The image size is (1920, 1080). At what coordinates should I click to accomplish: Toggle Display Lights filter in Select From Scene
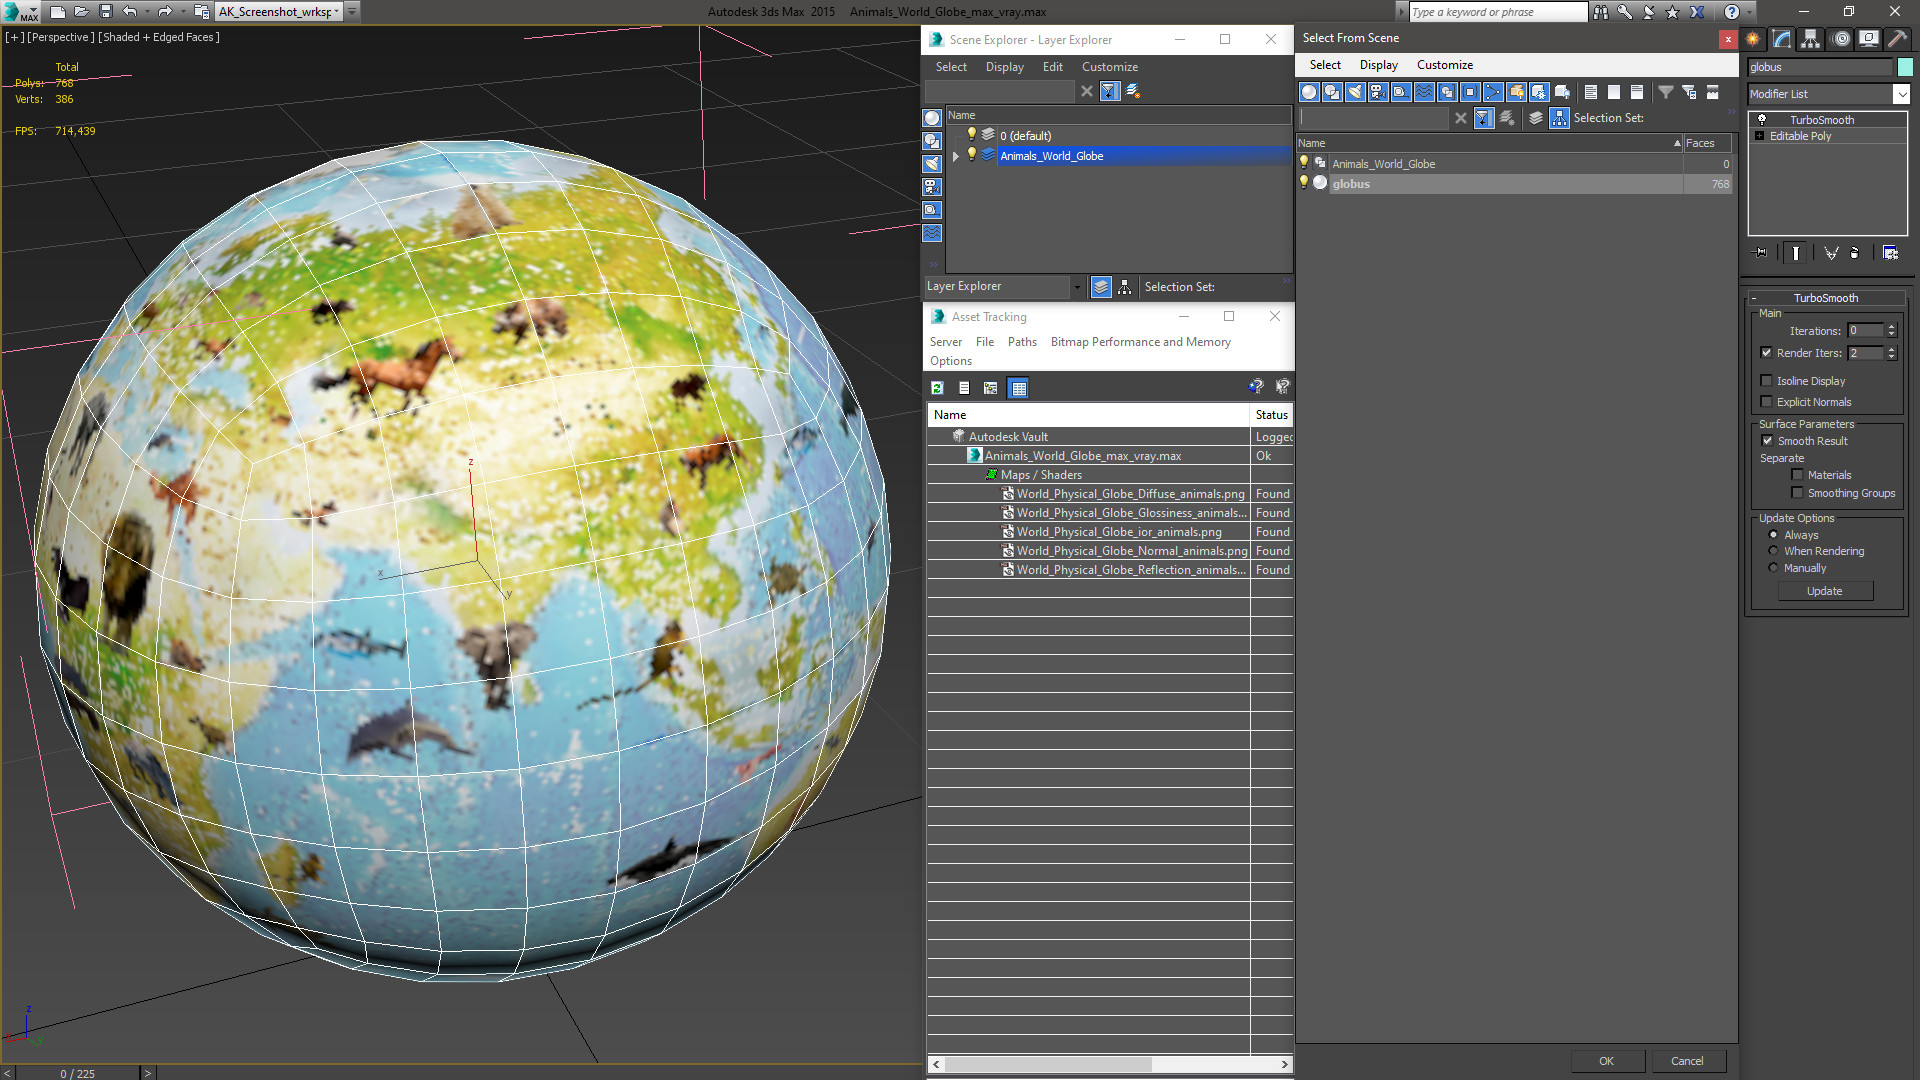coord(1355,92)
